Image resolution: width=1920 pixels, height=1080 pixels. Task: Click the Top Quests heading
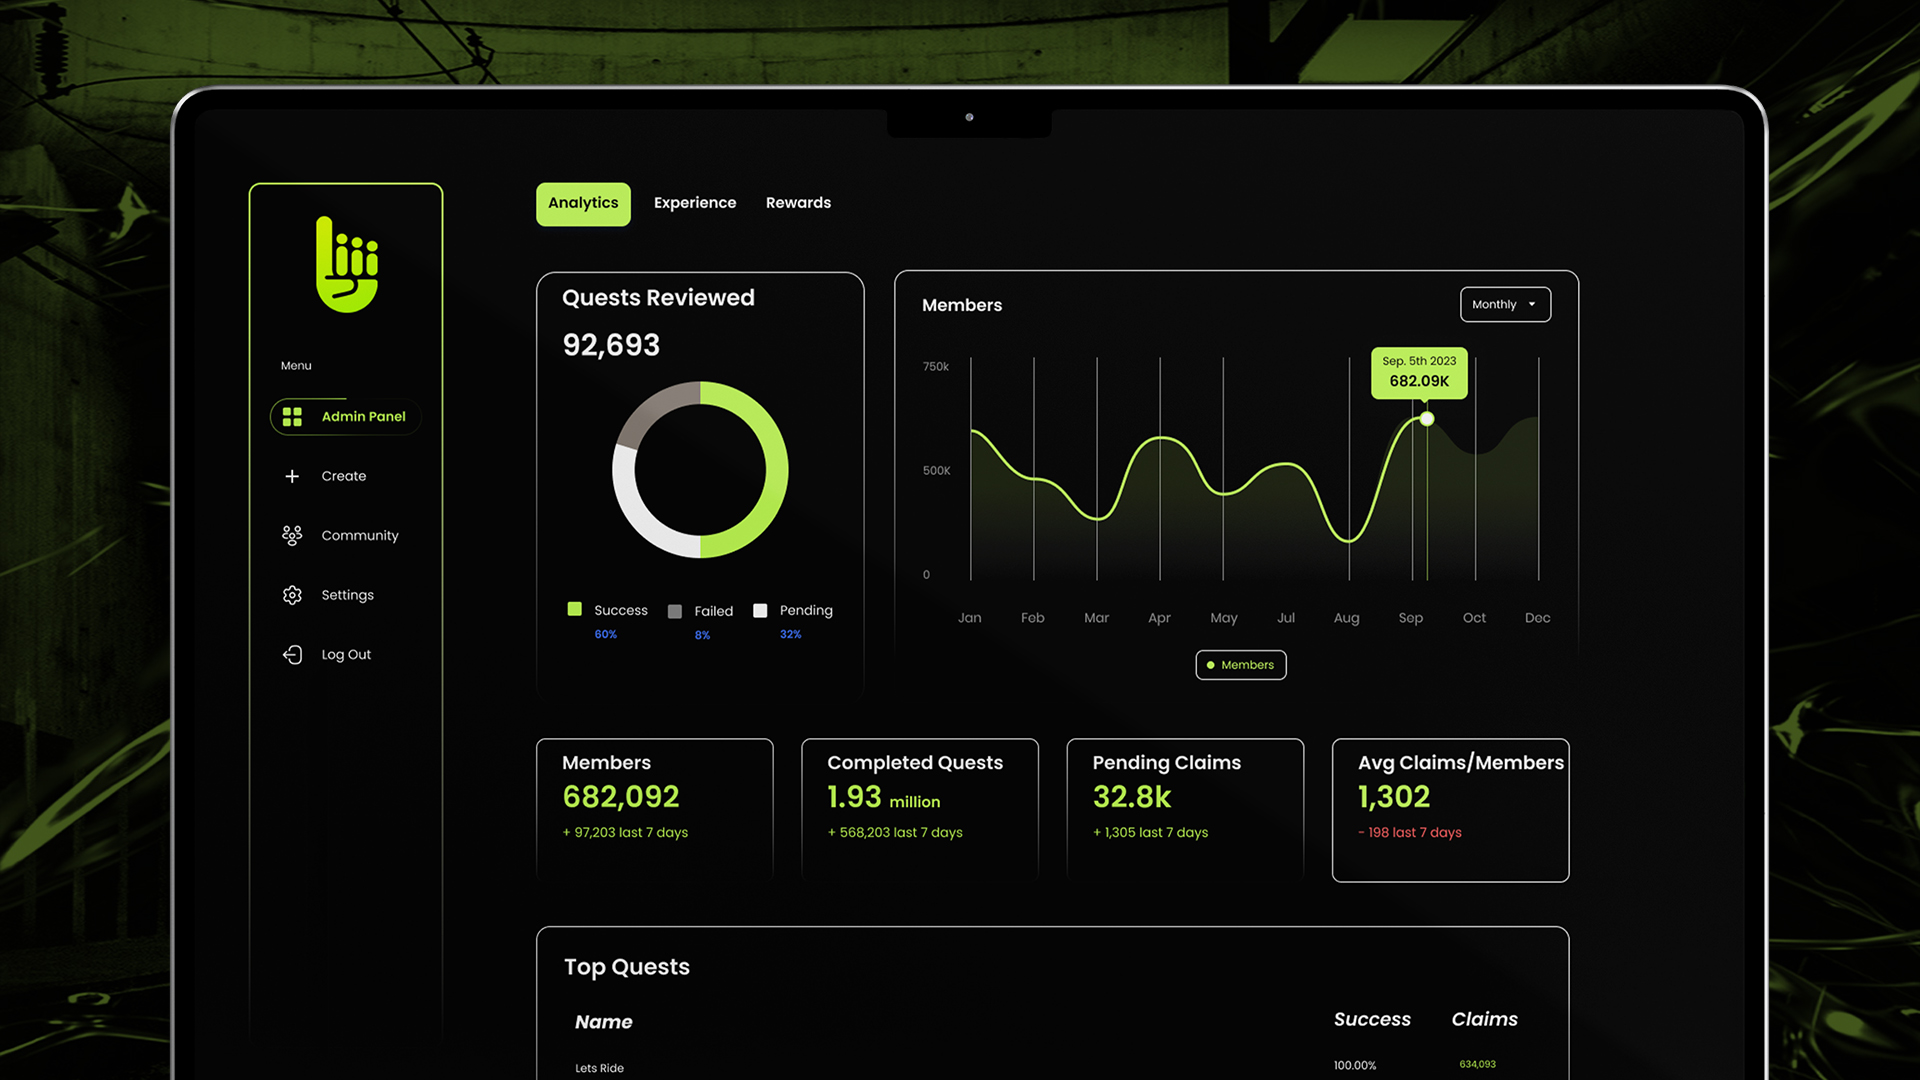(x=627, y=967)
